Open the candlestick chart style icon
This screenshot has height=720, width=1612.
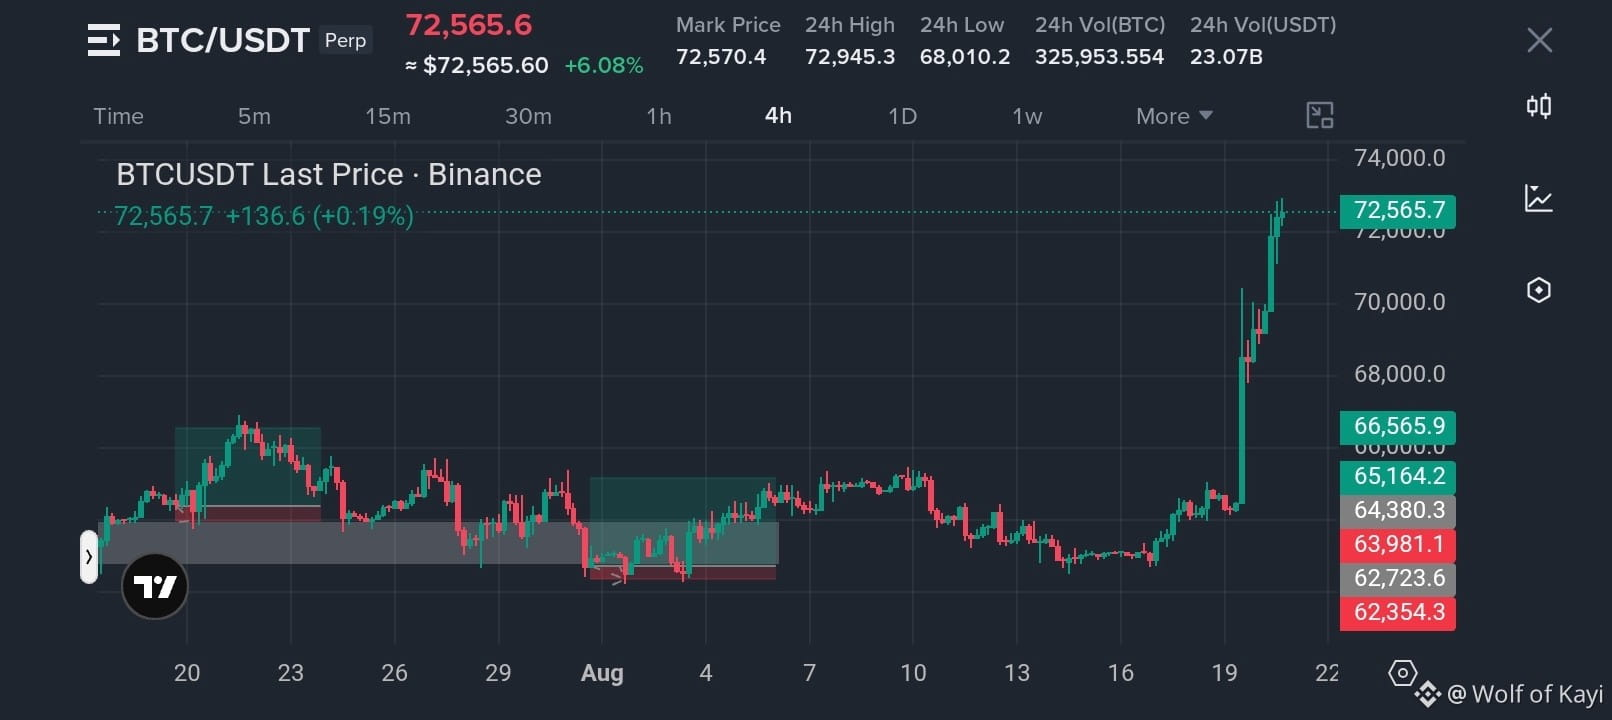[x=1539, y=106]
